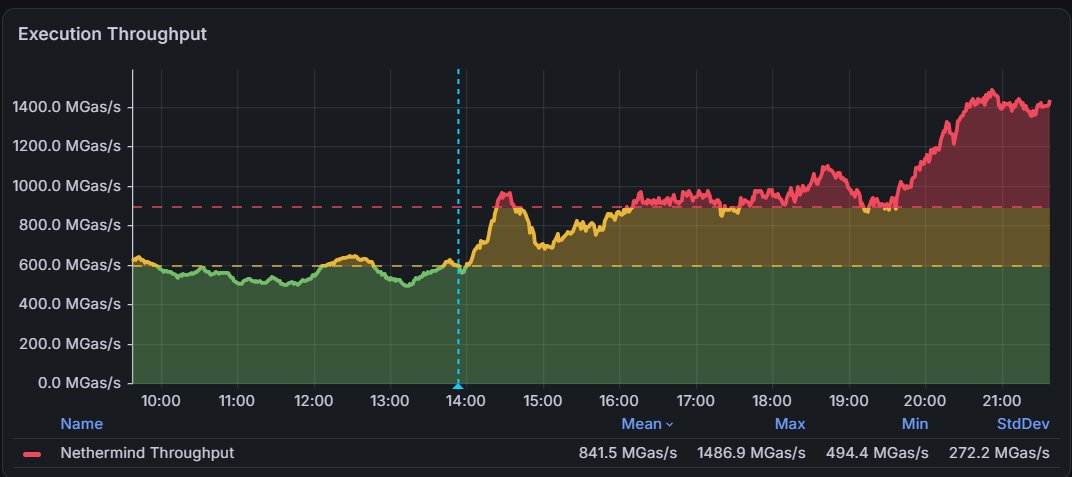
Task: Open the Execution Throughput panel title
Action: pos(112,33)
